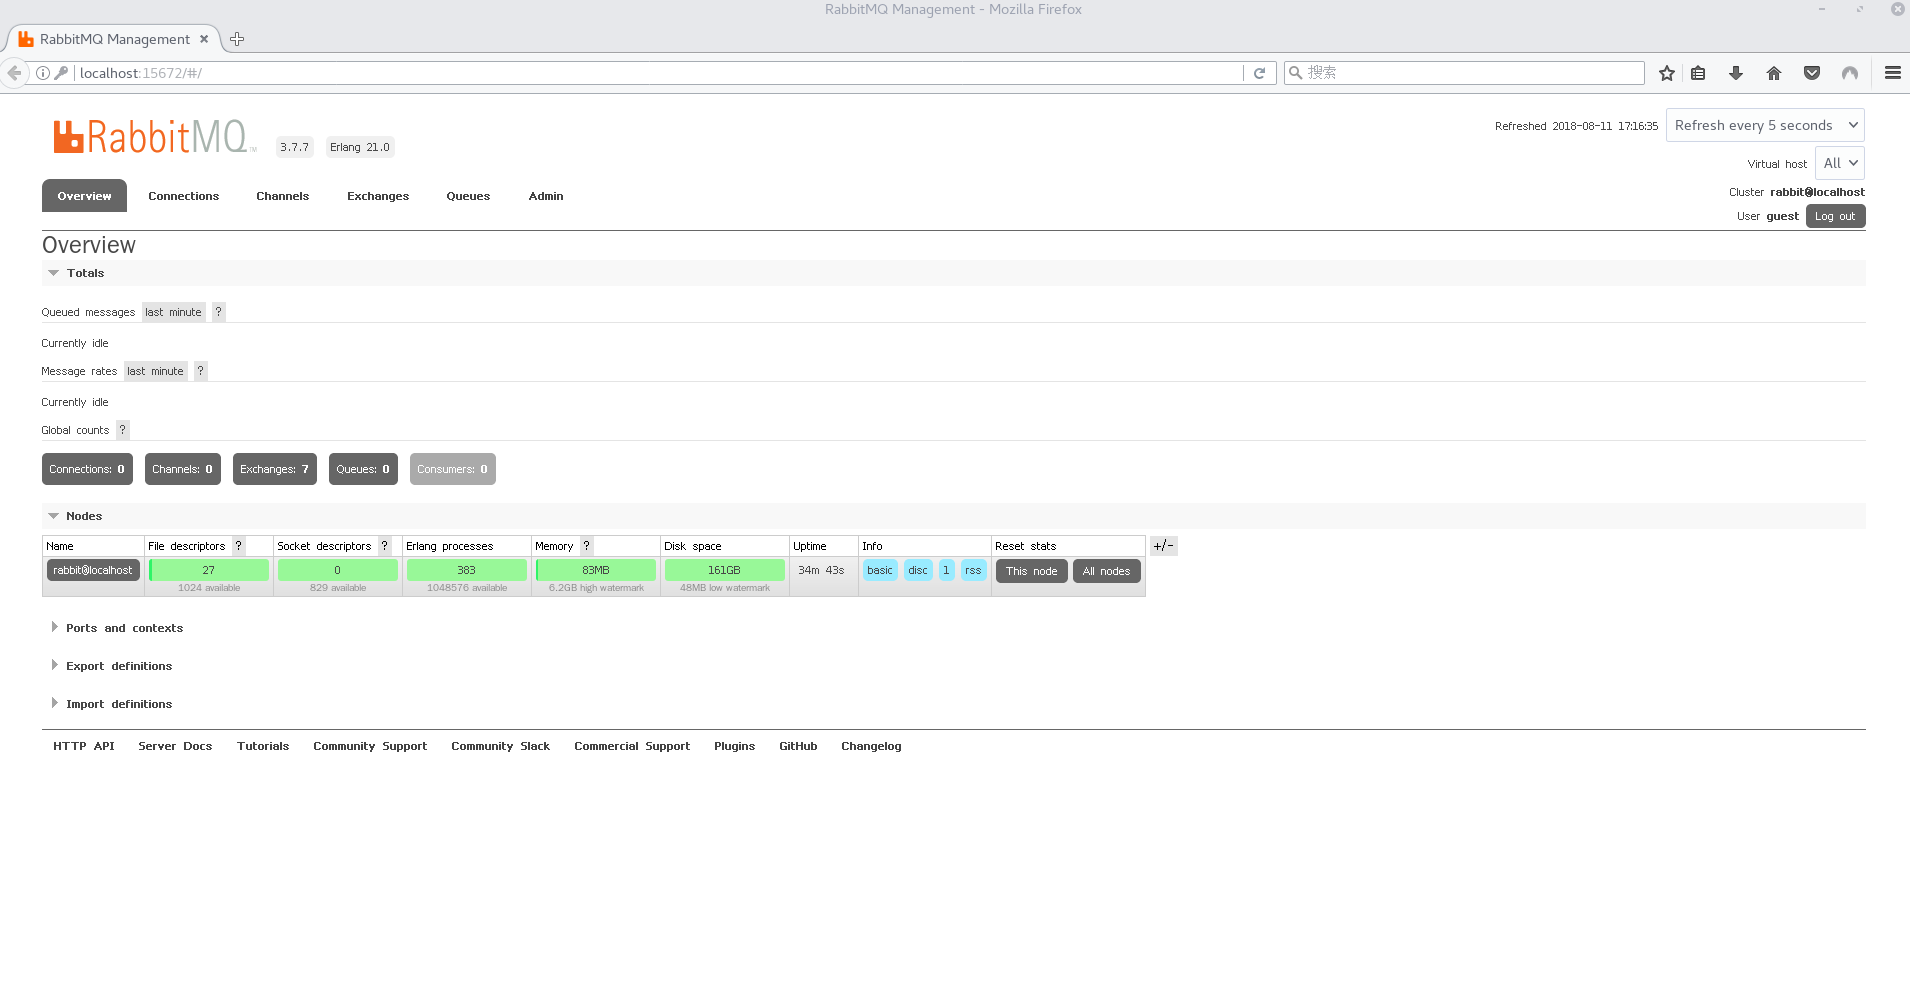Screen dimensions: 1910x992
Task: Click the Connections: 0 count button
Action: pos(87,469)
